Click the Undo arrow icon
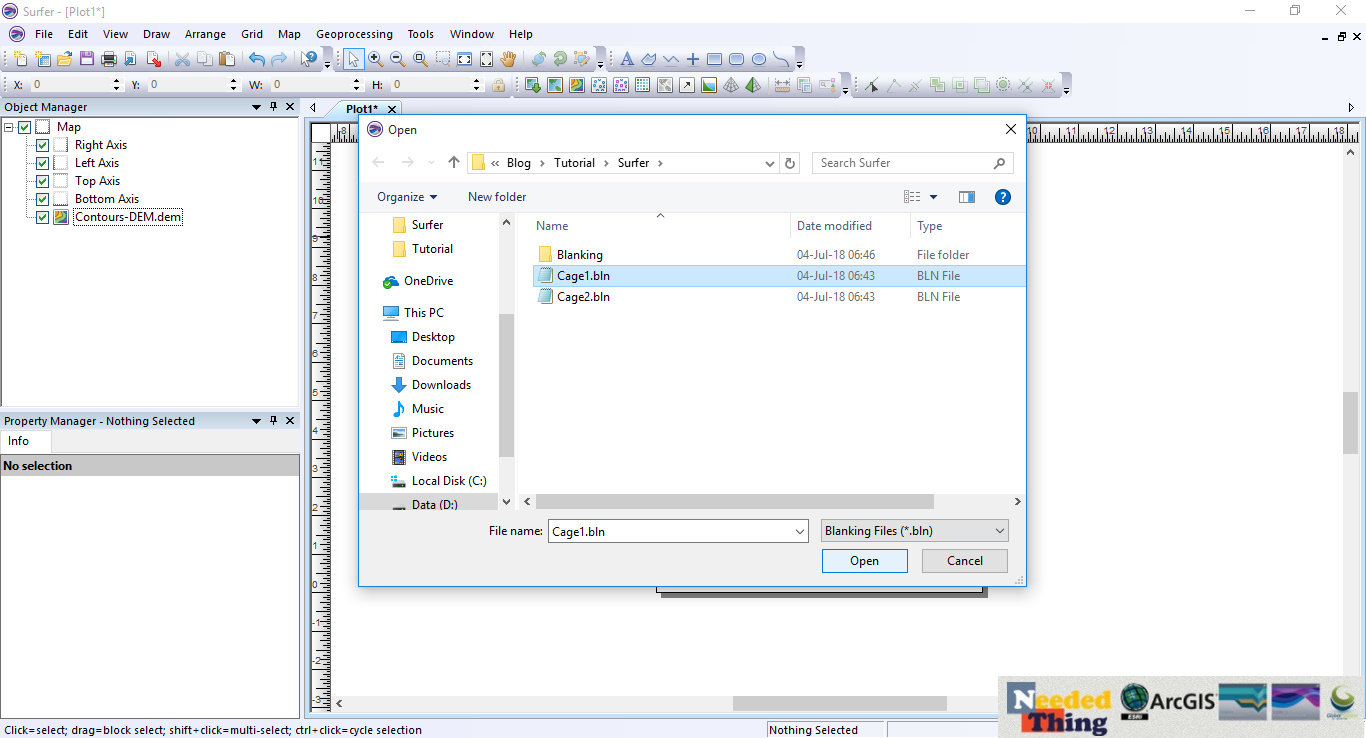The image size is (1366, 738). [257, 59]
